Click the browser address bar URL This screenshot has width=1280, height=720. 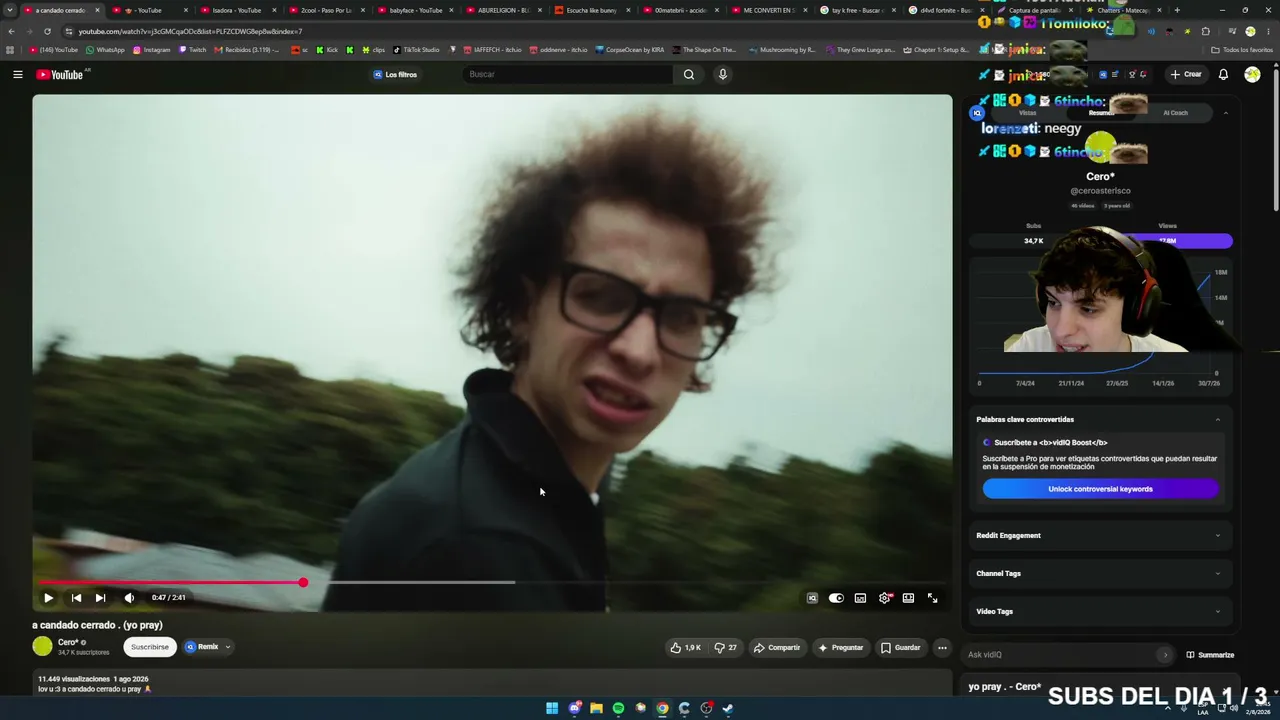(190, 31)
